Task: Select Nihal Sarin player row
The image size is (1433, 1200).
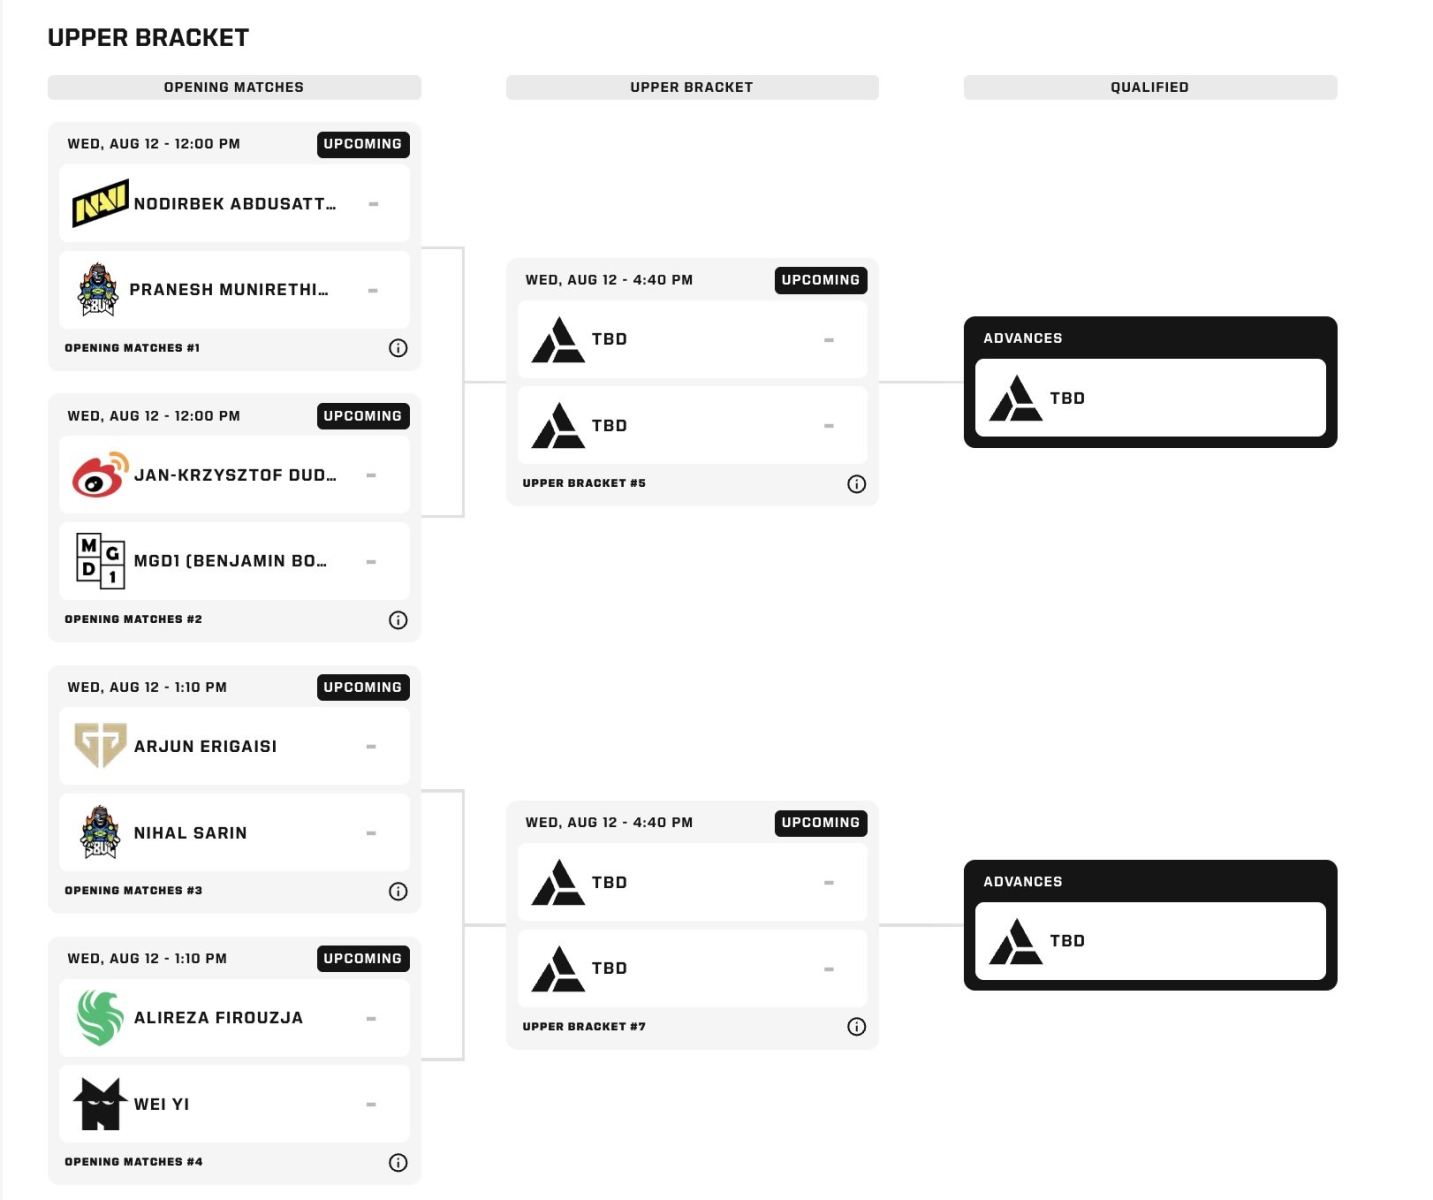Action: 234,833
